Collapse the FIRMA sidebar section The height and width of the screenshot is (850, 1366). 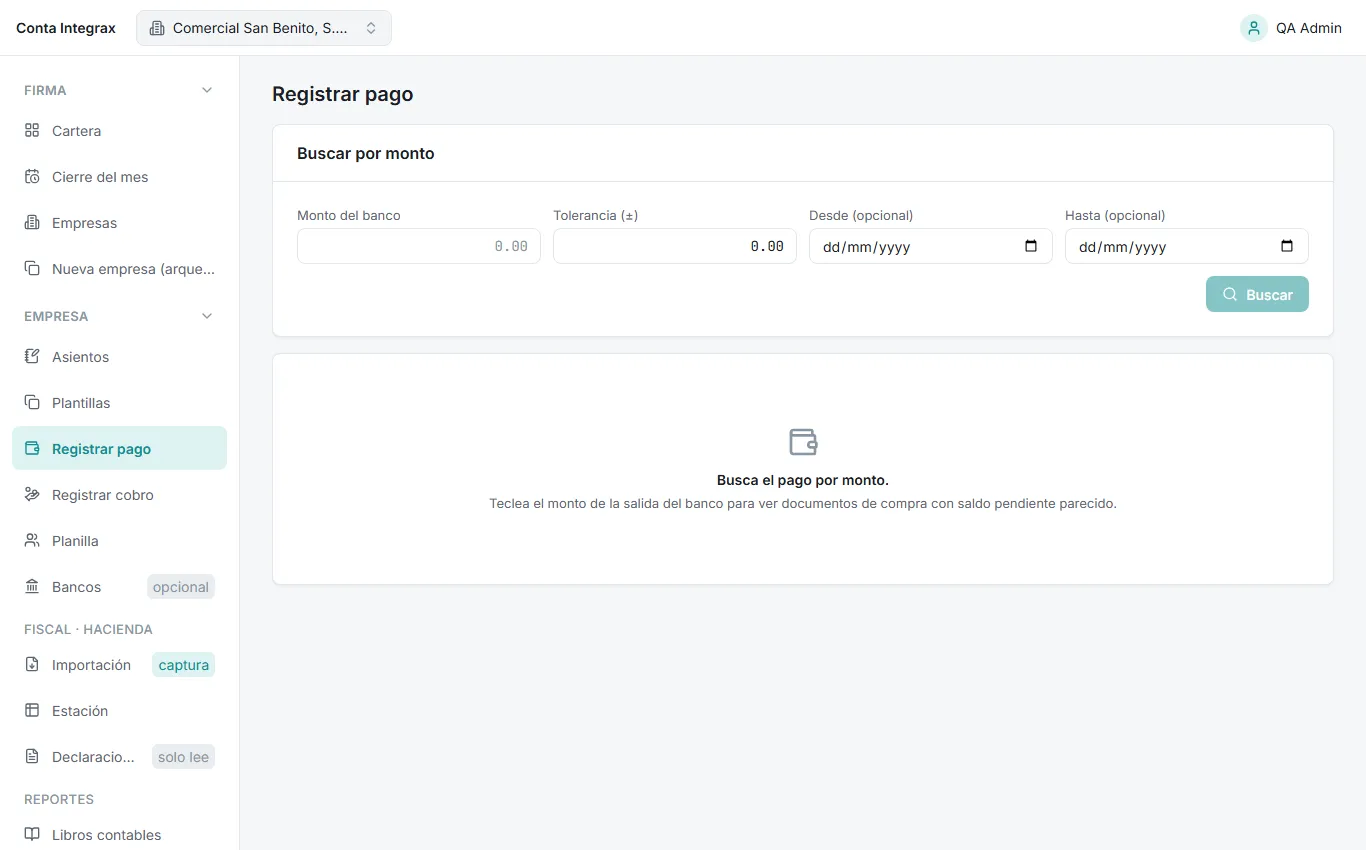point(207,90)
